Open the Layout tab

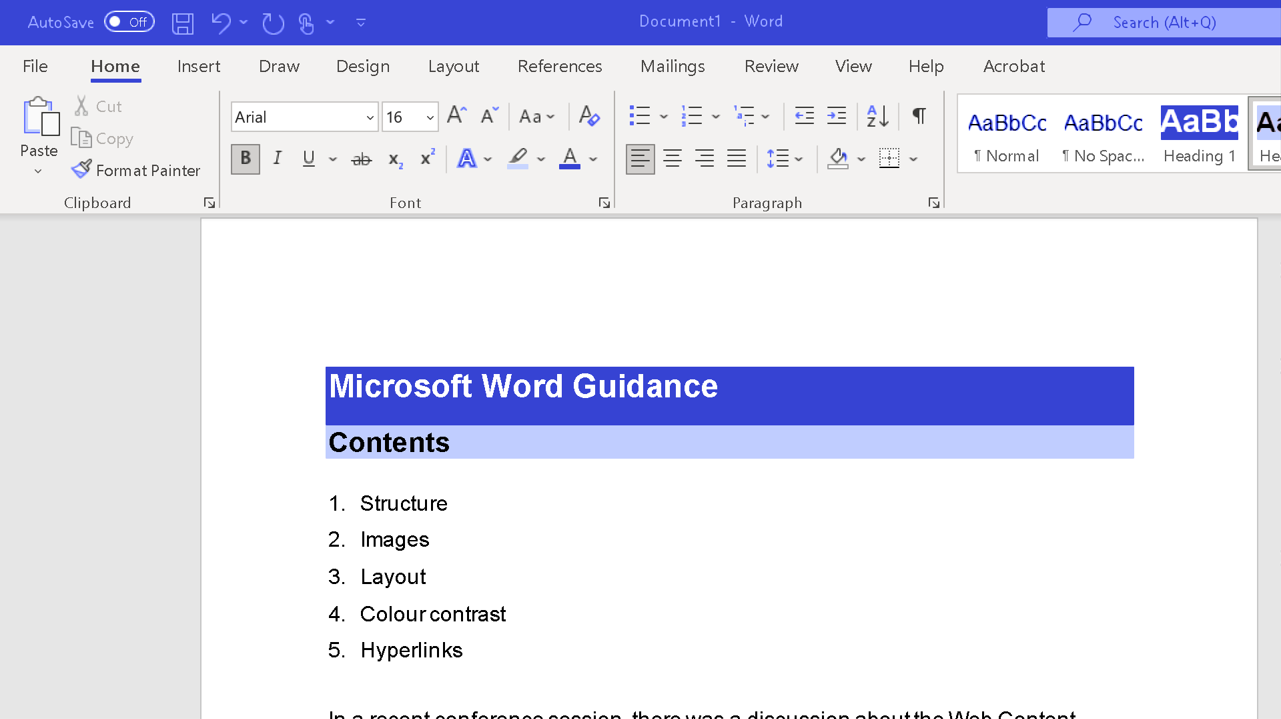(454, 66)
